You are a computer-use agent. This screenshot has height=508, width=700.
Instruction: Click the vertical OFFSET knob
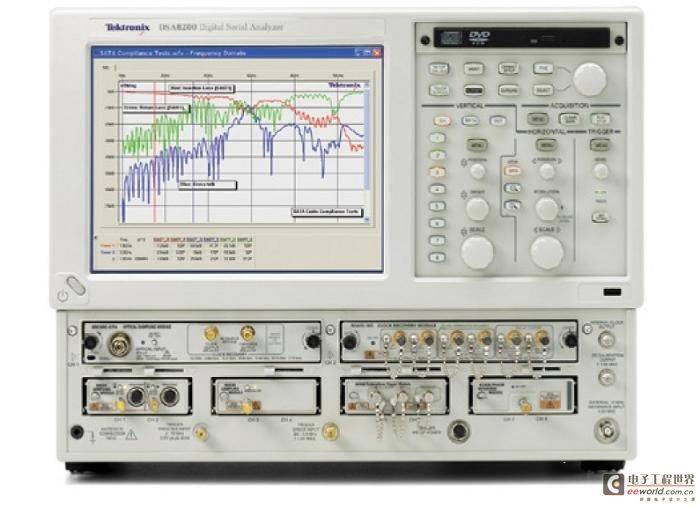[x=477, y=208]
